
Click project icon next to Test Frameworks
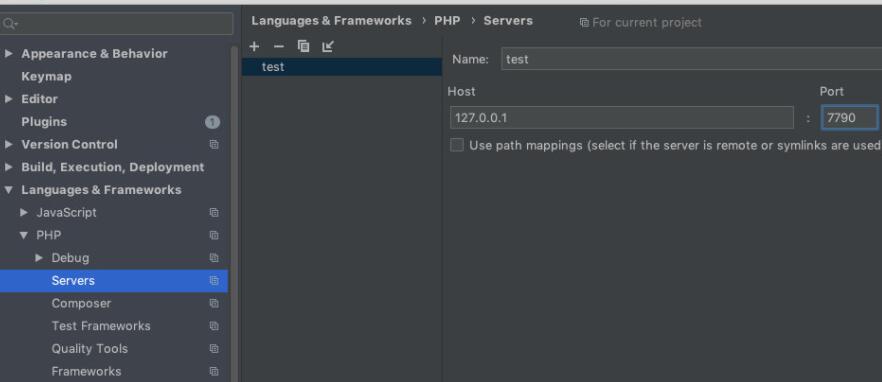(214, 326)
